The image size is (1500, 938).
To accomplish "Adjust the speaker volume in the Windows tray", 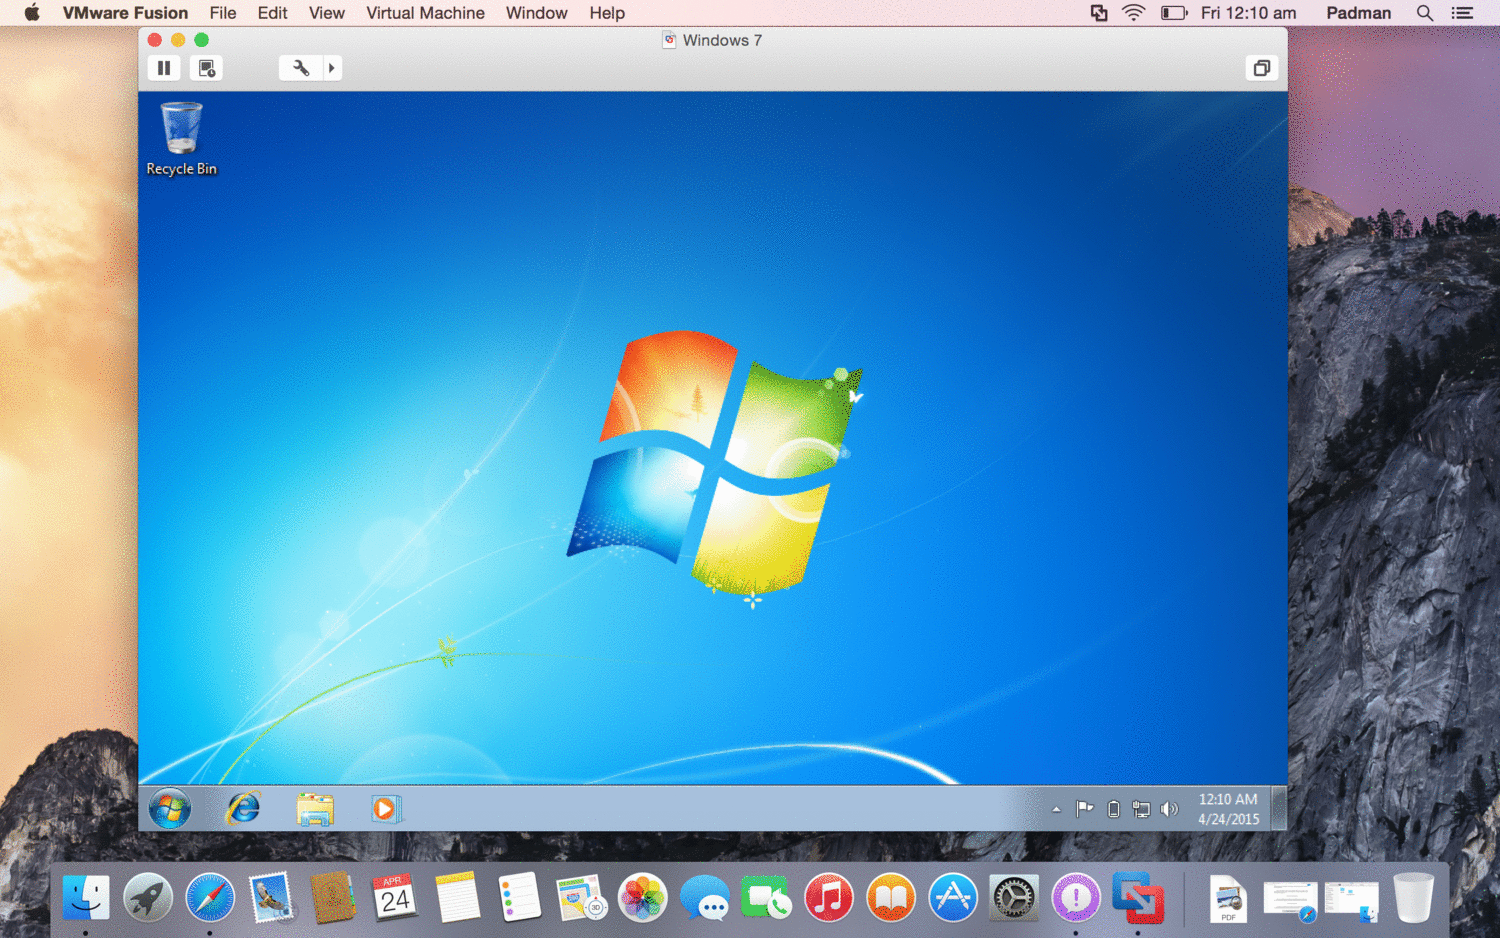I will [x=1171, y=809].
